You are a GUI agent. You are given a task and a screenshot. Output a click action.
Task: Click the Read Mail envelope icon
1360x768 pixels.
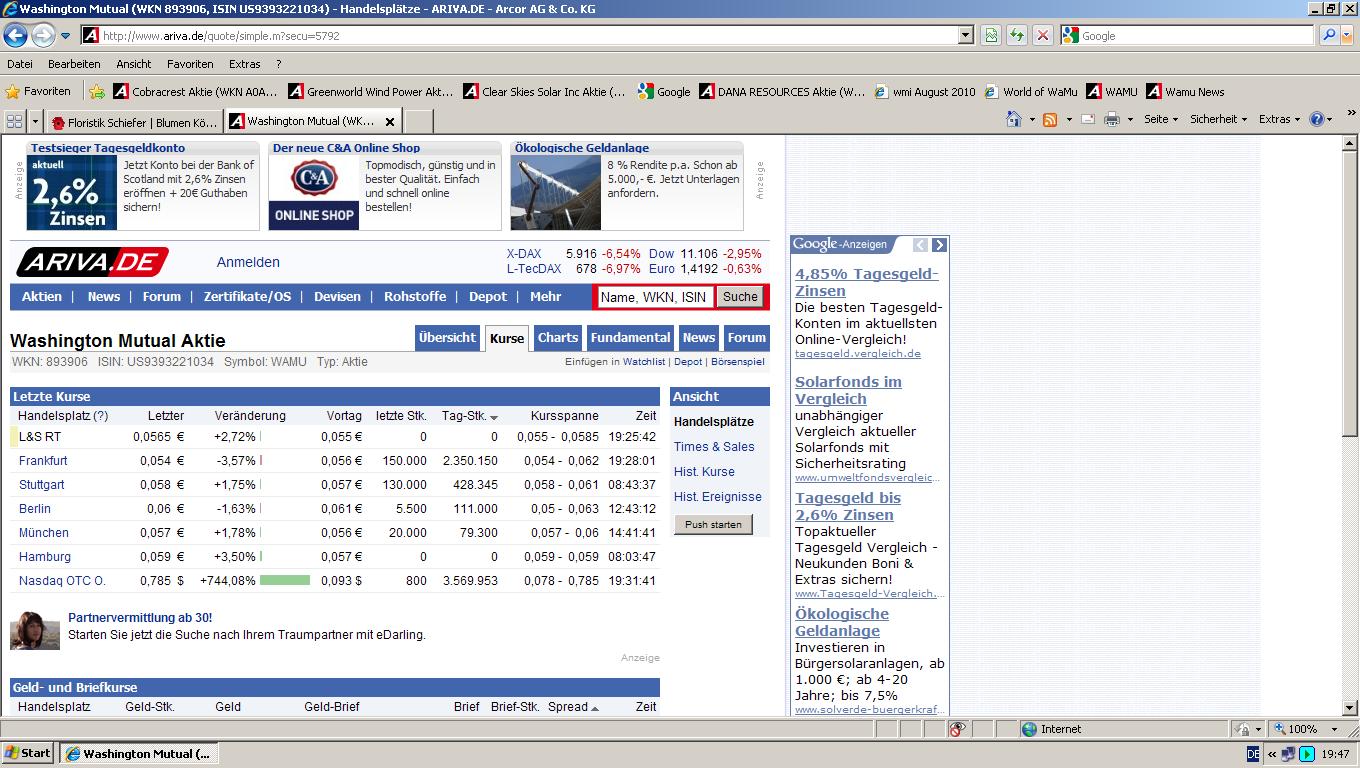1087,119
